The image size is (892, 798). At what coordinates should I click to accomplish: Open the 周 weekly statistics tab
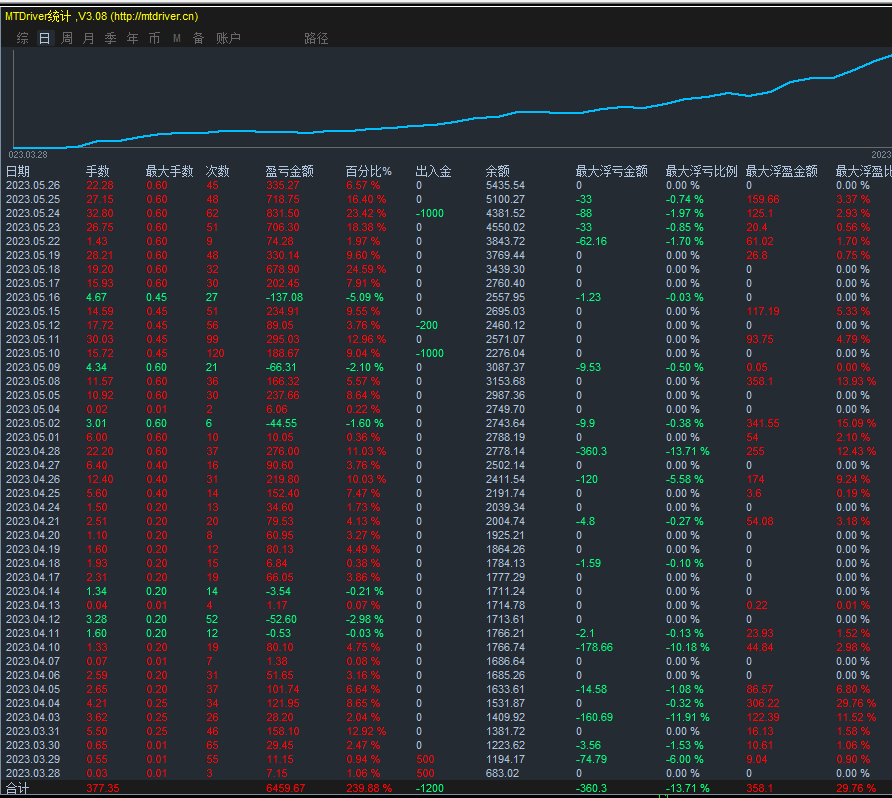coord(67,38)
